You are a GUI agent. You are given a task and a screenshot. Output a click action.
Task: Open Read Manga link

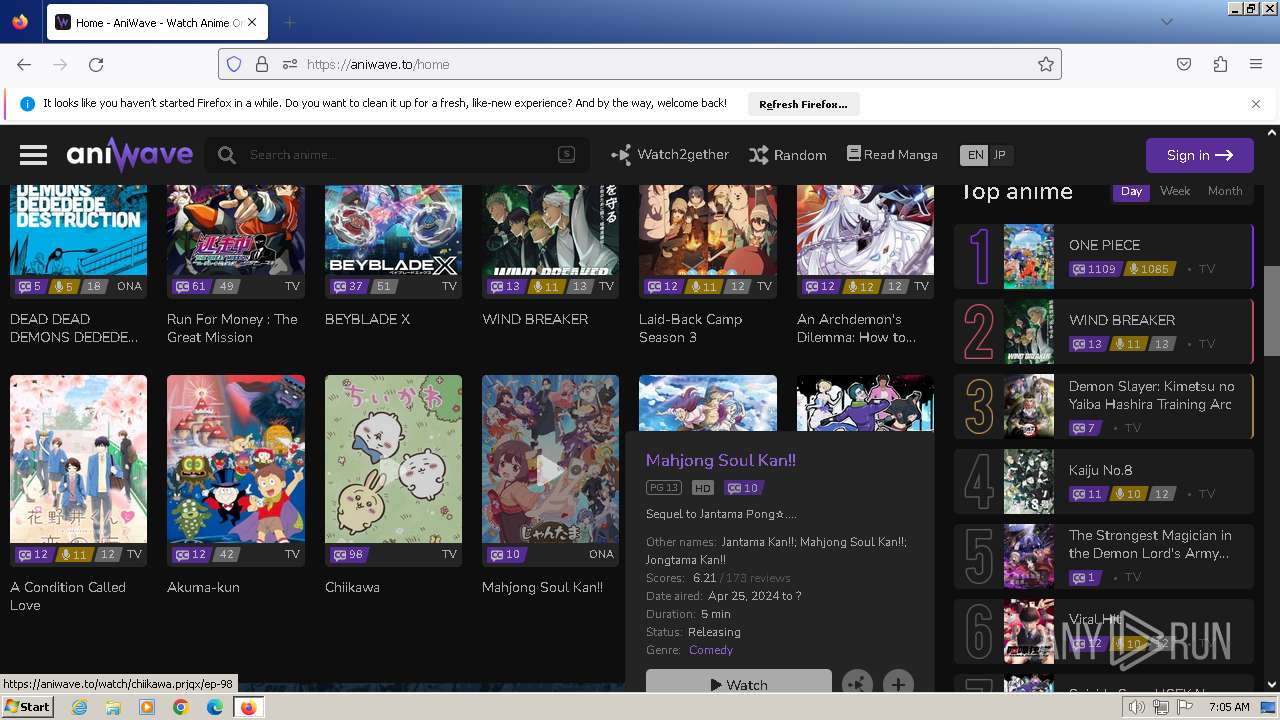click(892, 154)
